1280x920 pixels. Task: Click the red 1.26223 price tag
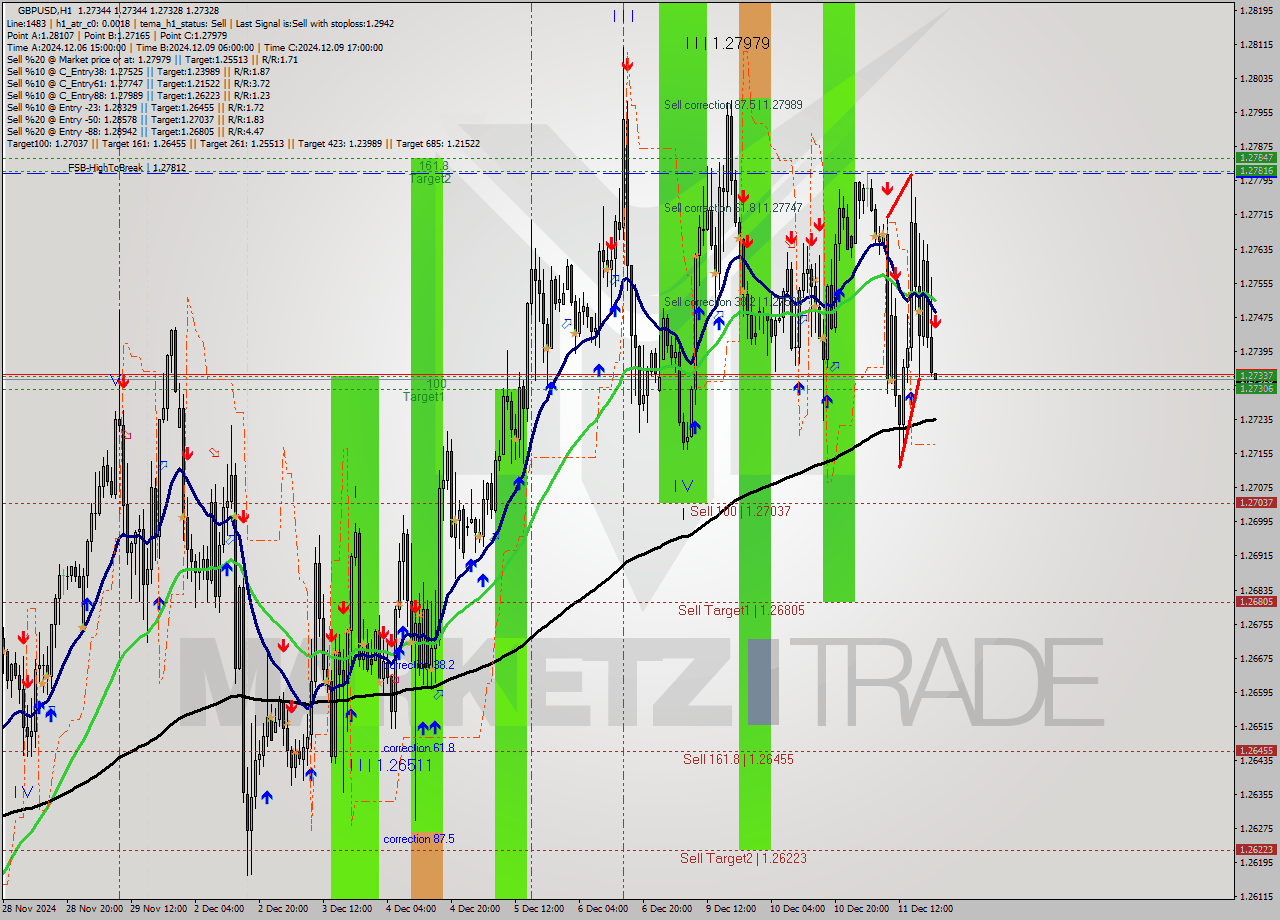[1256, 850]
